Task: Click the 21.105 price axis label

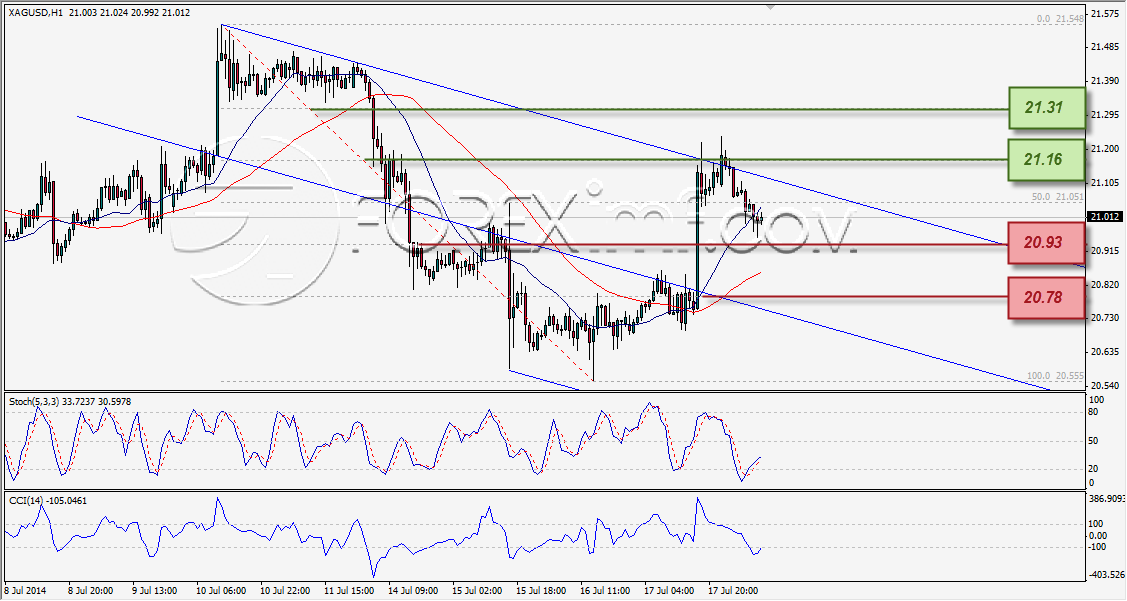Action: click(1105, 183)
